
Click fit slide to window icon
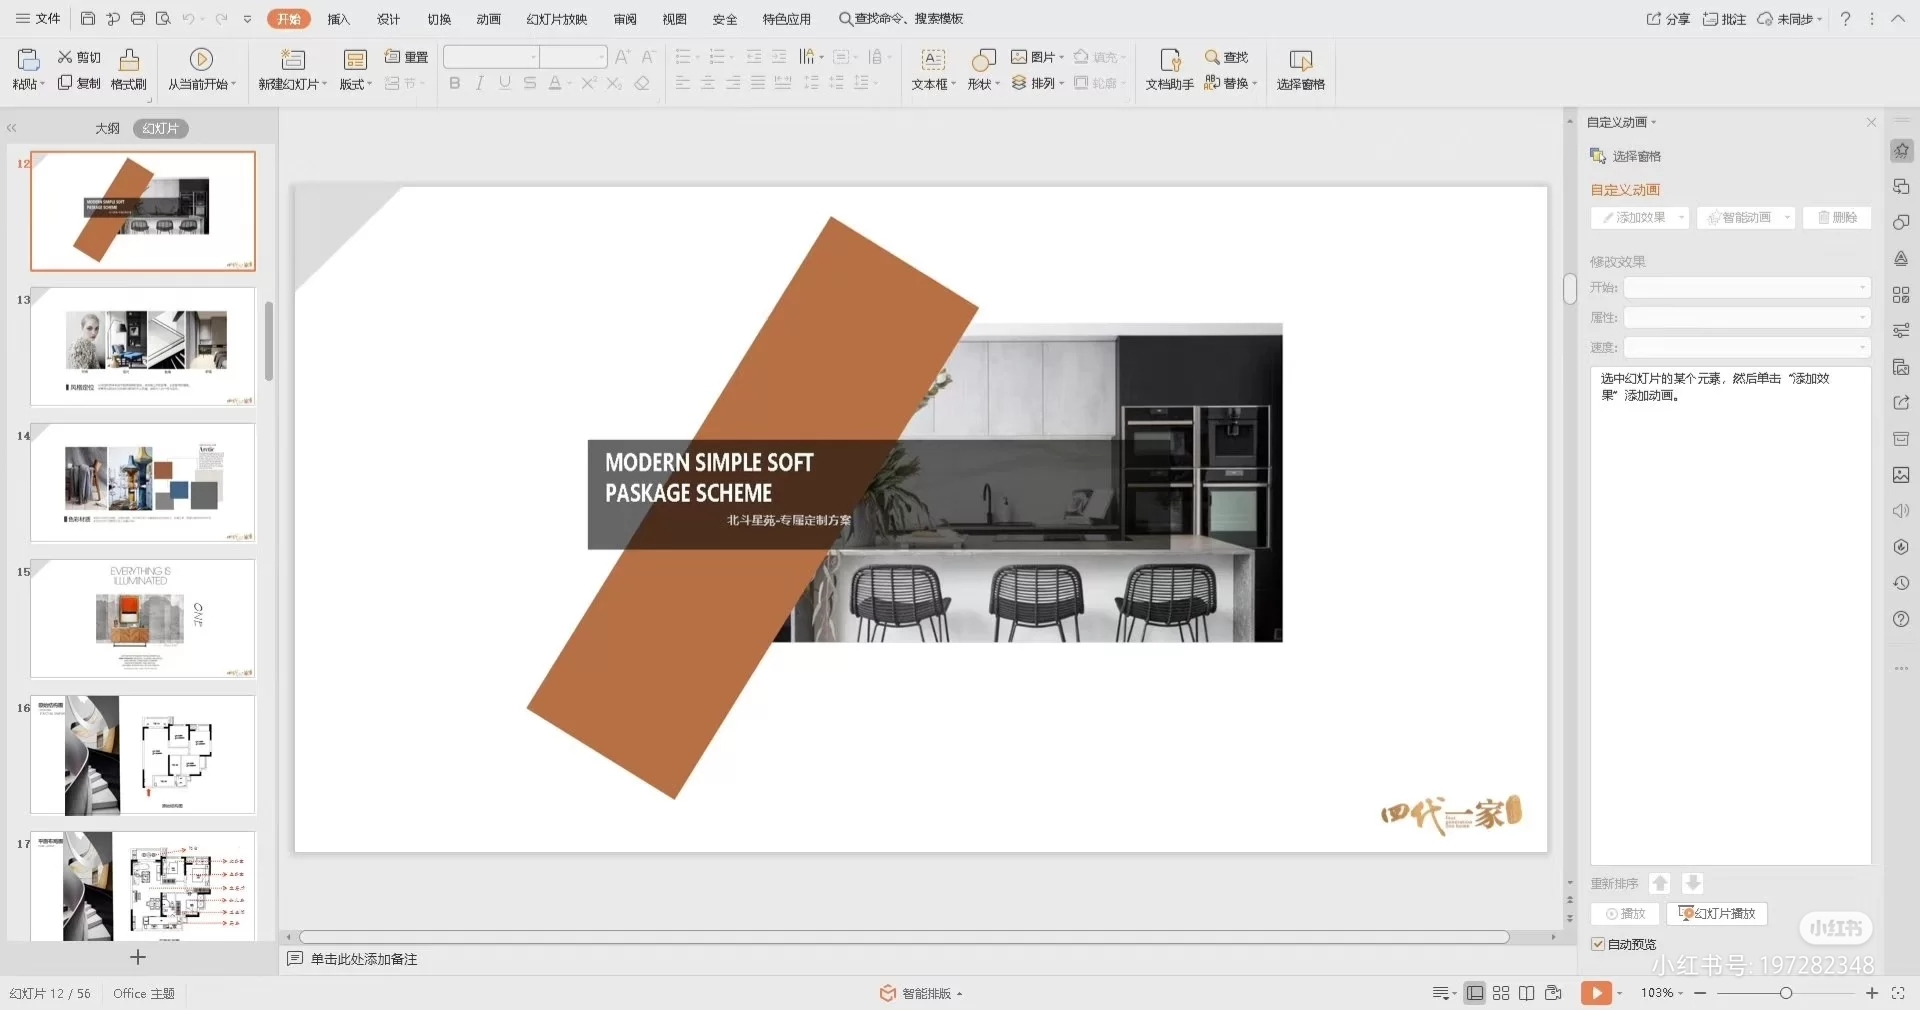(1898, 993)
